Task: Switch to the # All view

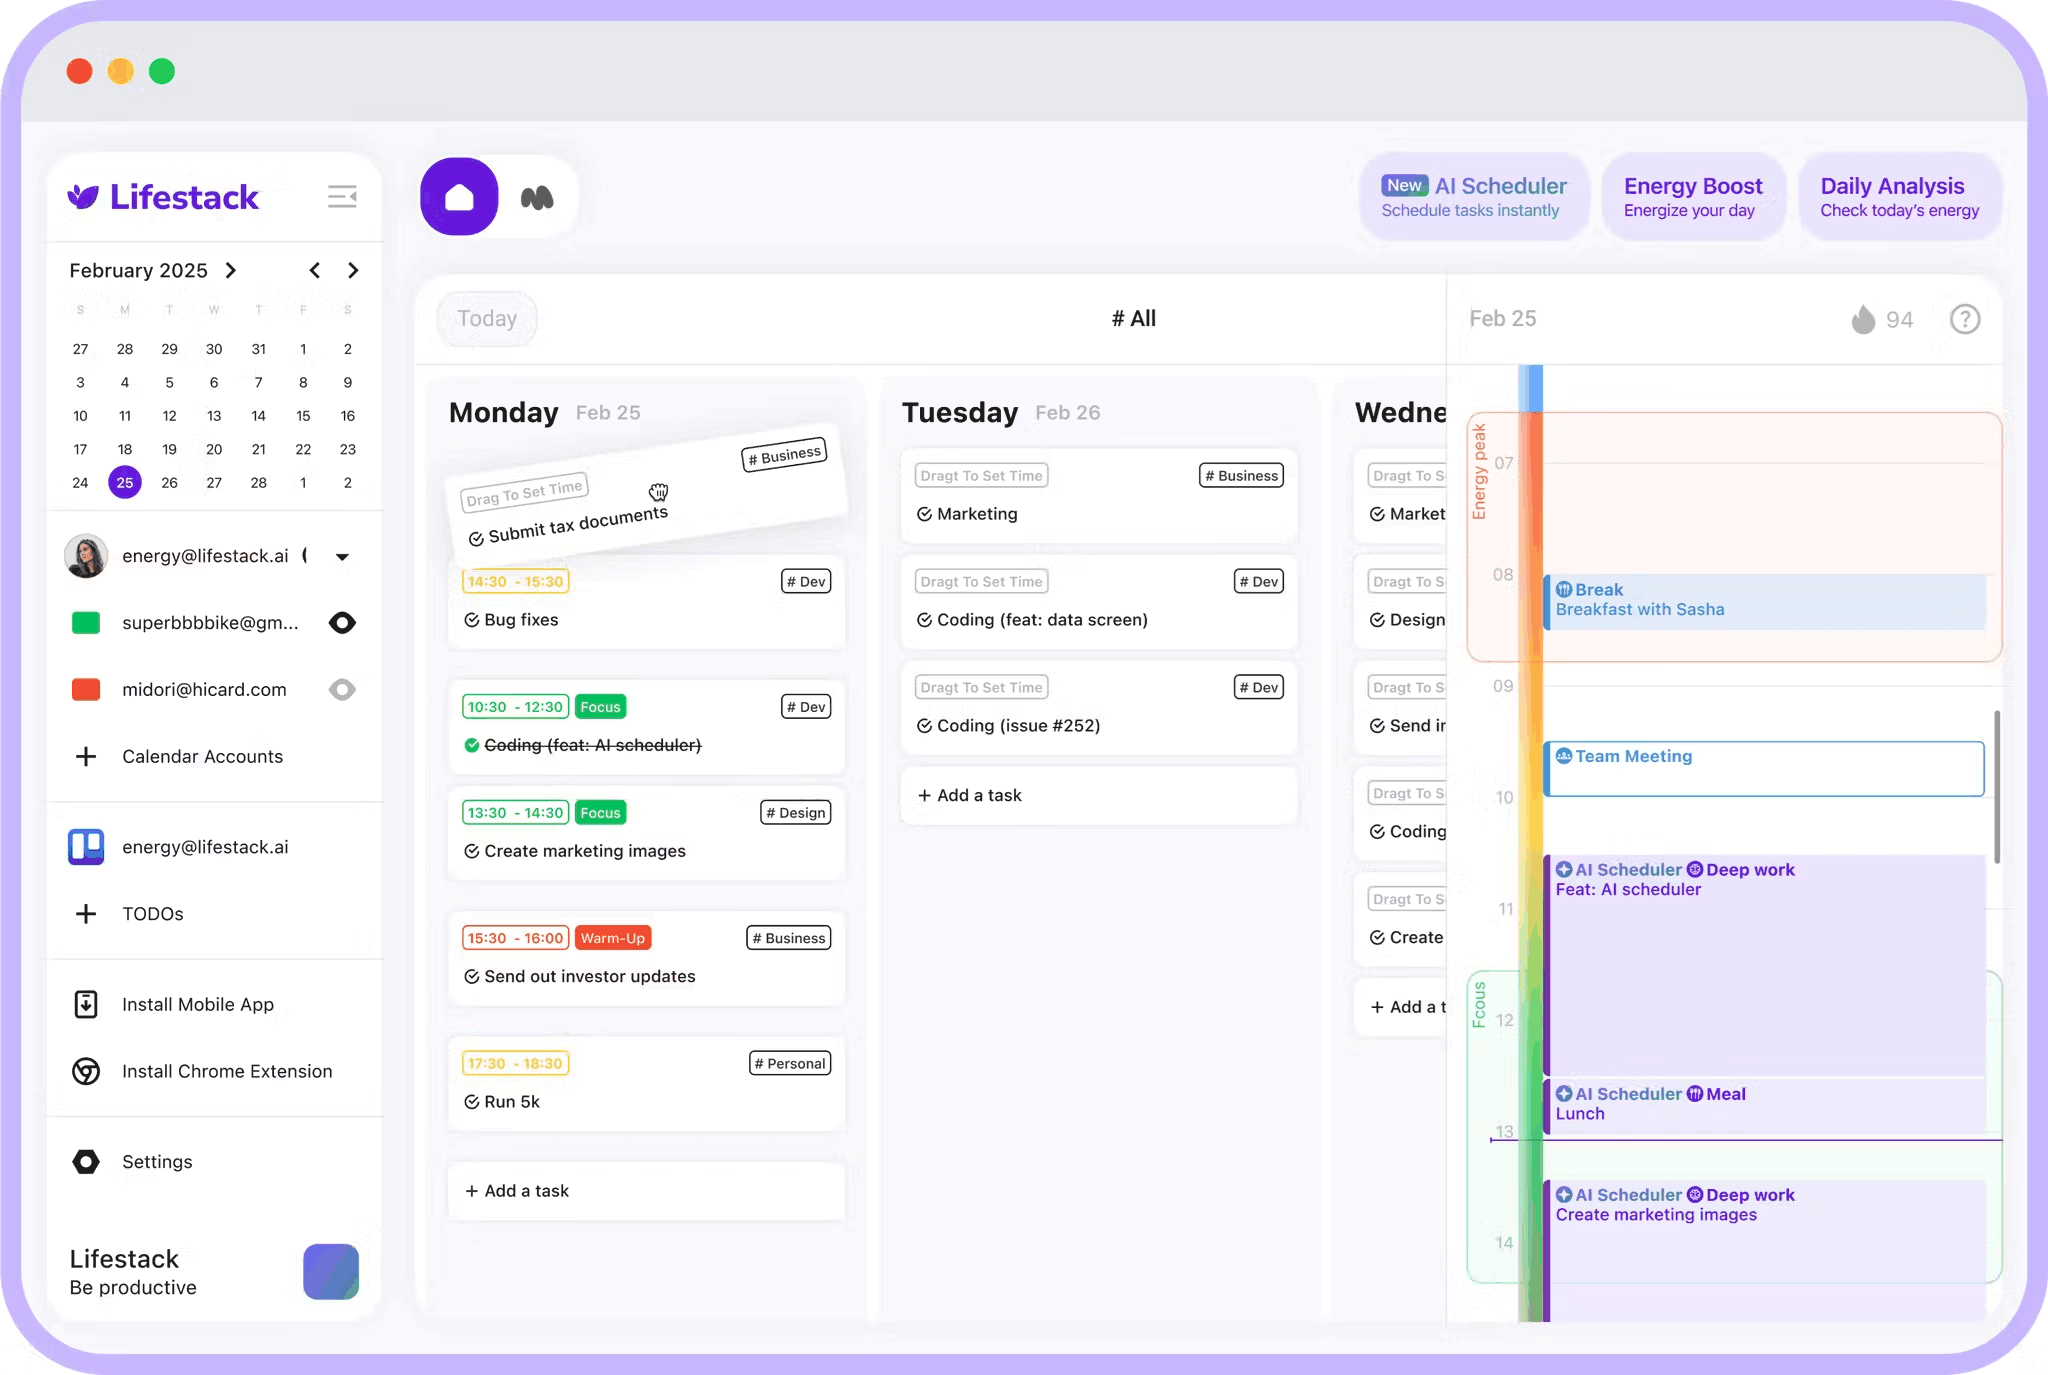Action: (1134, 318)
